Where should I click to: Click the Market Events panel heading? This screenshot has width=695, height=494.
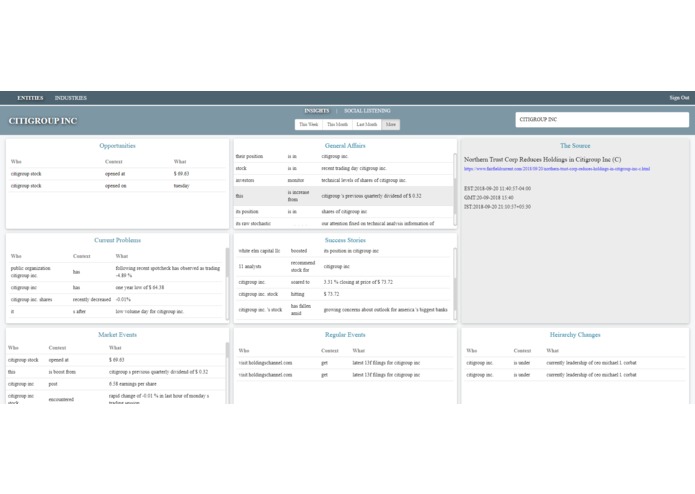[x=117, y=335]
